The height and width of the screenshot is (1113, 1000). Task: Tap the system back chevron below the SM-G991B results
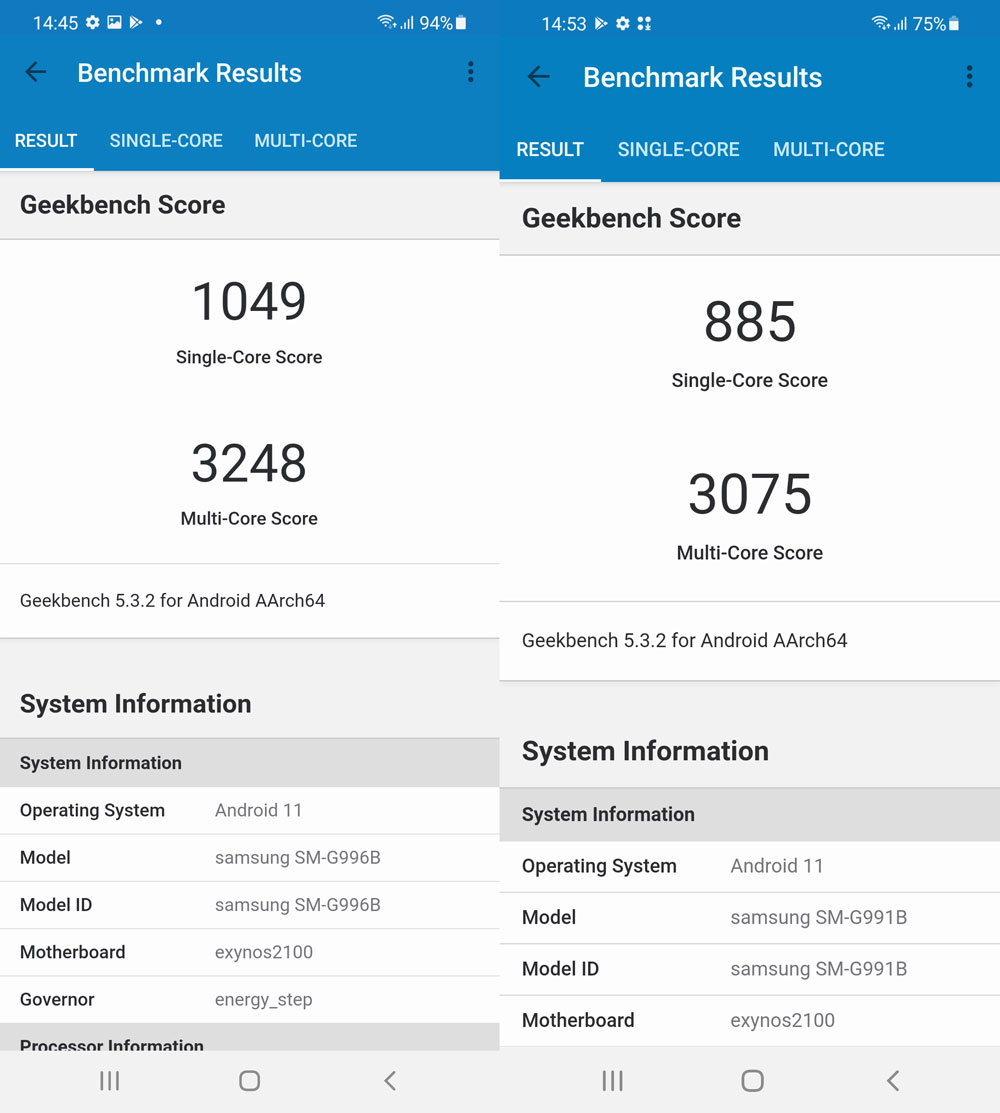(893, 1080)
